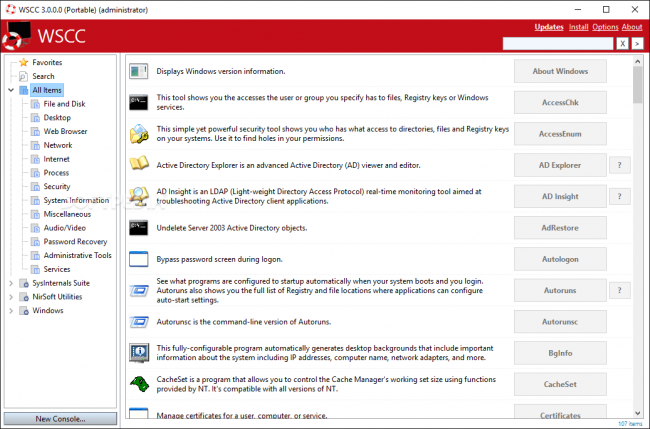Click the Network category icon
Image resolution: width=650 pixels, height=429 pixels.
click(36, 145)
